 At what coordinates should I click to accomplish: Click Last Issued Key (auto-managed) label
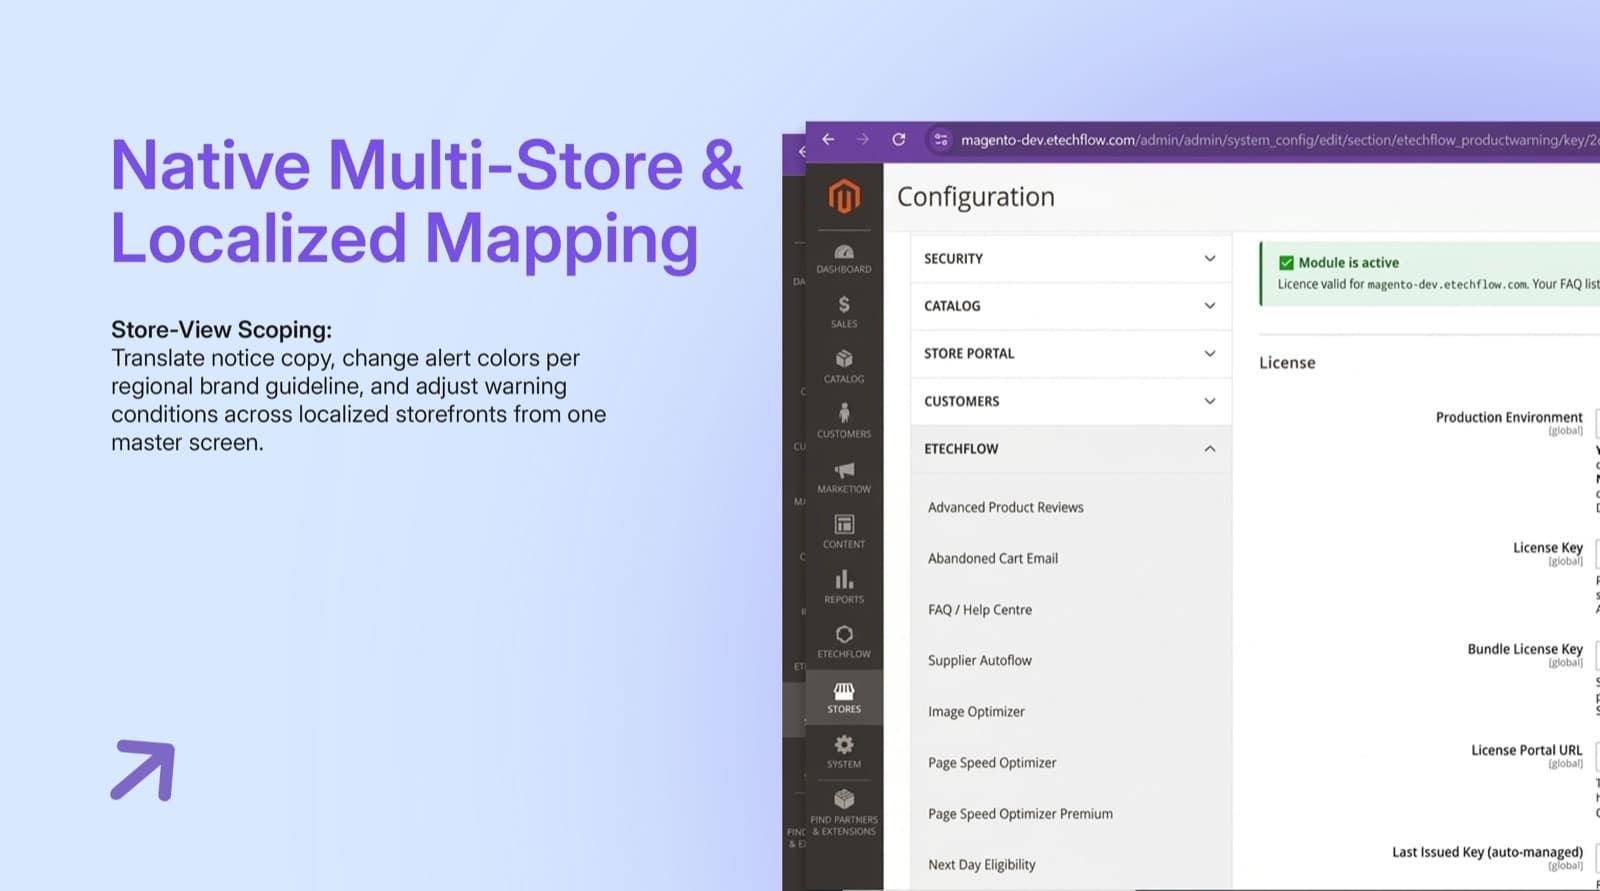[x=1487, y=852]
